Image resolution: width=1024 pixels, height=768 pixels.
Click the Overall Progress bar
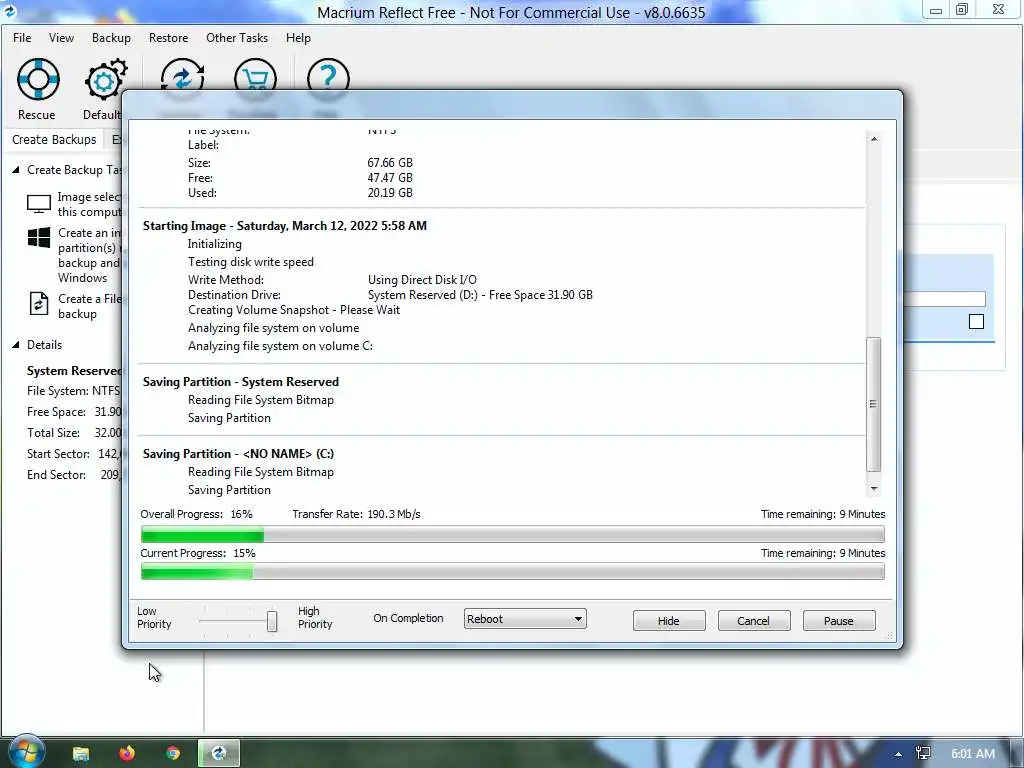click(513, 534)
